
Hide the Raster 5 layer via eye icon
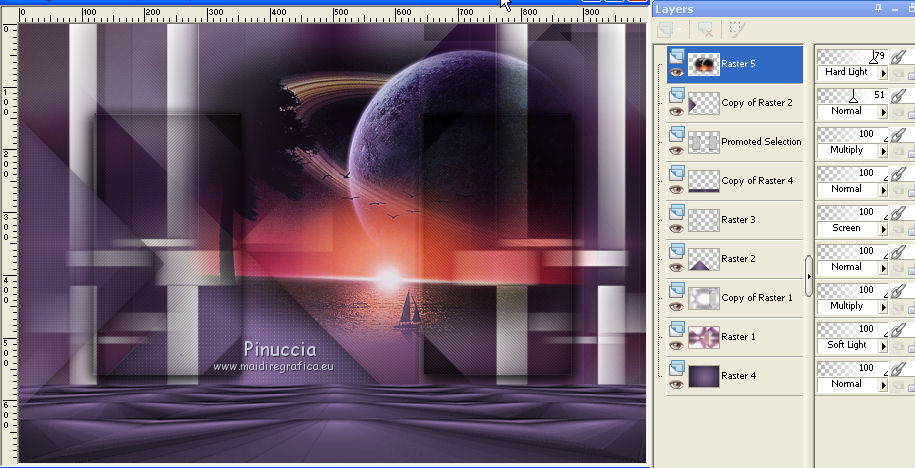point(676,72)
